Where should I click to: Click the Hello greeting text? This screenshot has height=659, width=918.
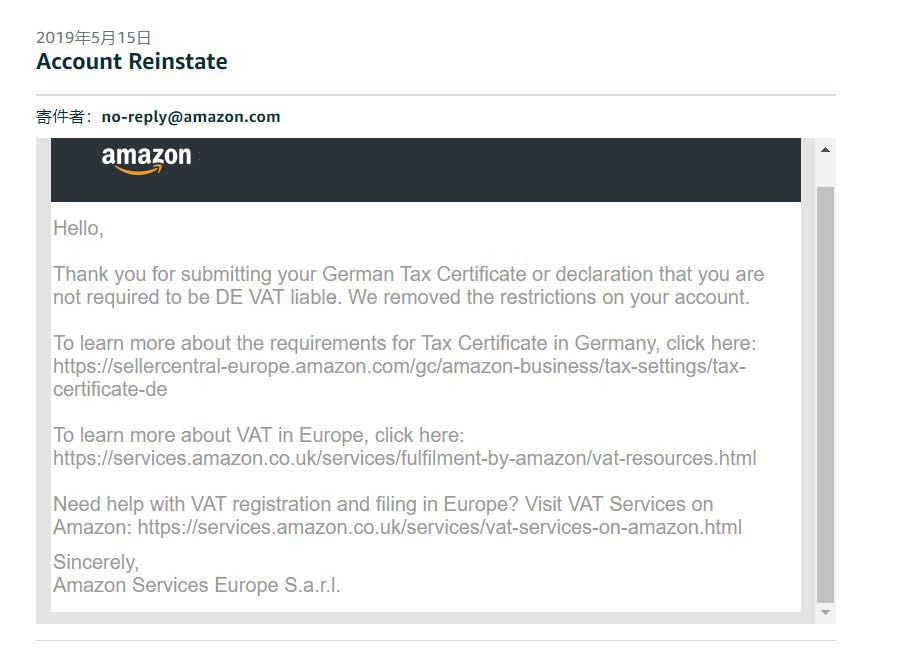[x=78, y=229]
